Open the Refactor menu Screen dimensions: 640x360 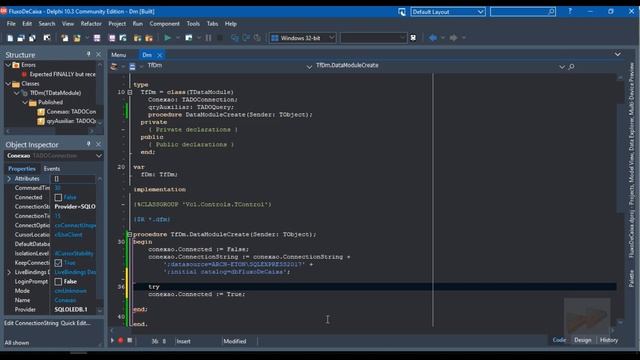coord(91,24)
